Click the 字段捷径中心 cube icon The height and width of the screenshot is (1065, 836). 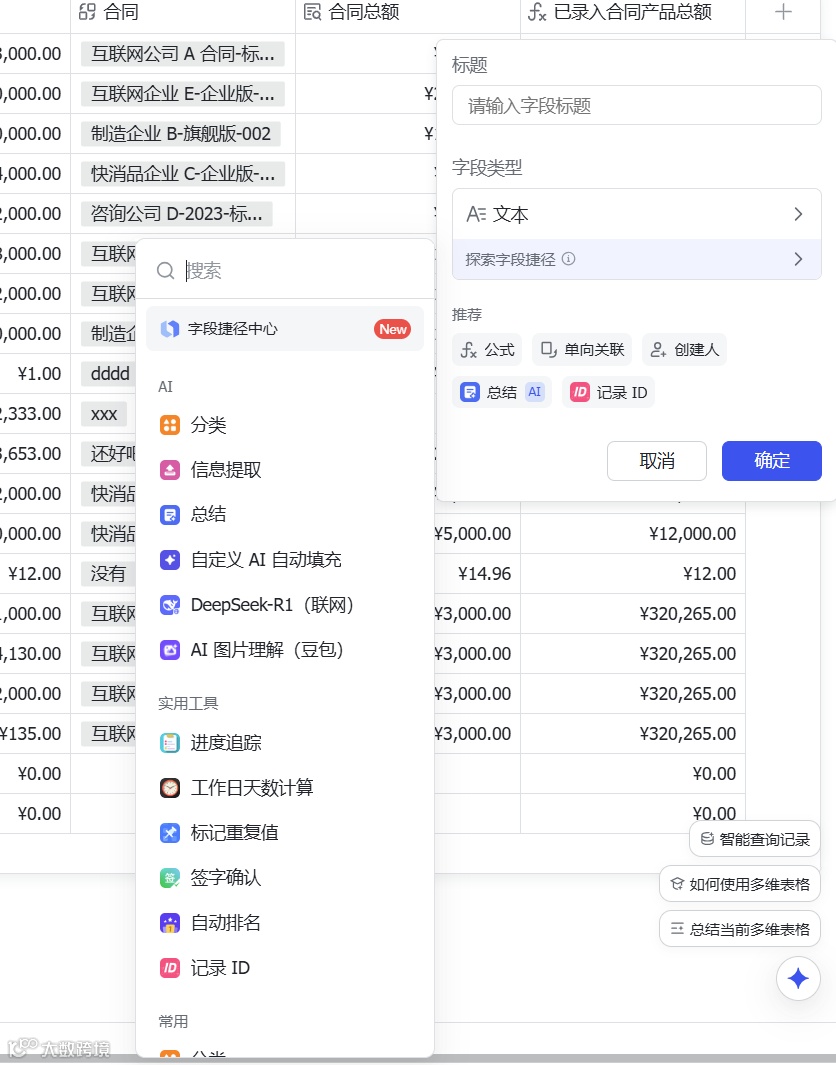[170, 329]
